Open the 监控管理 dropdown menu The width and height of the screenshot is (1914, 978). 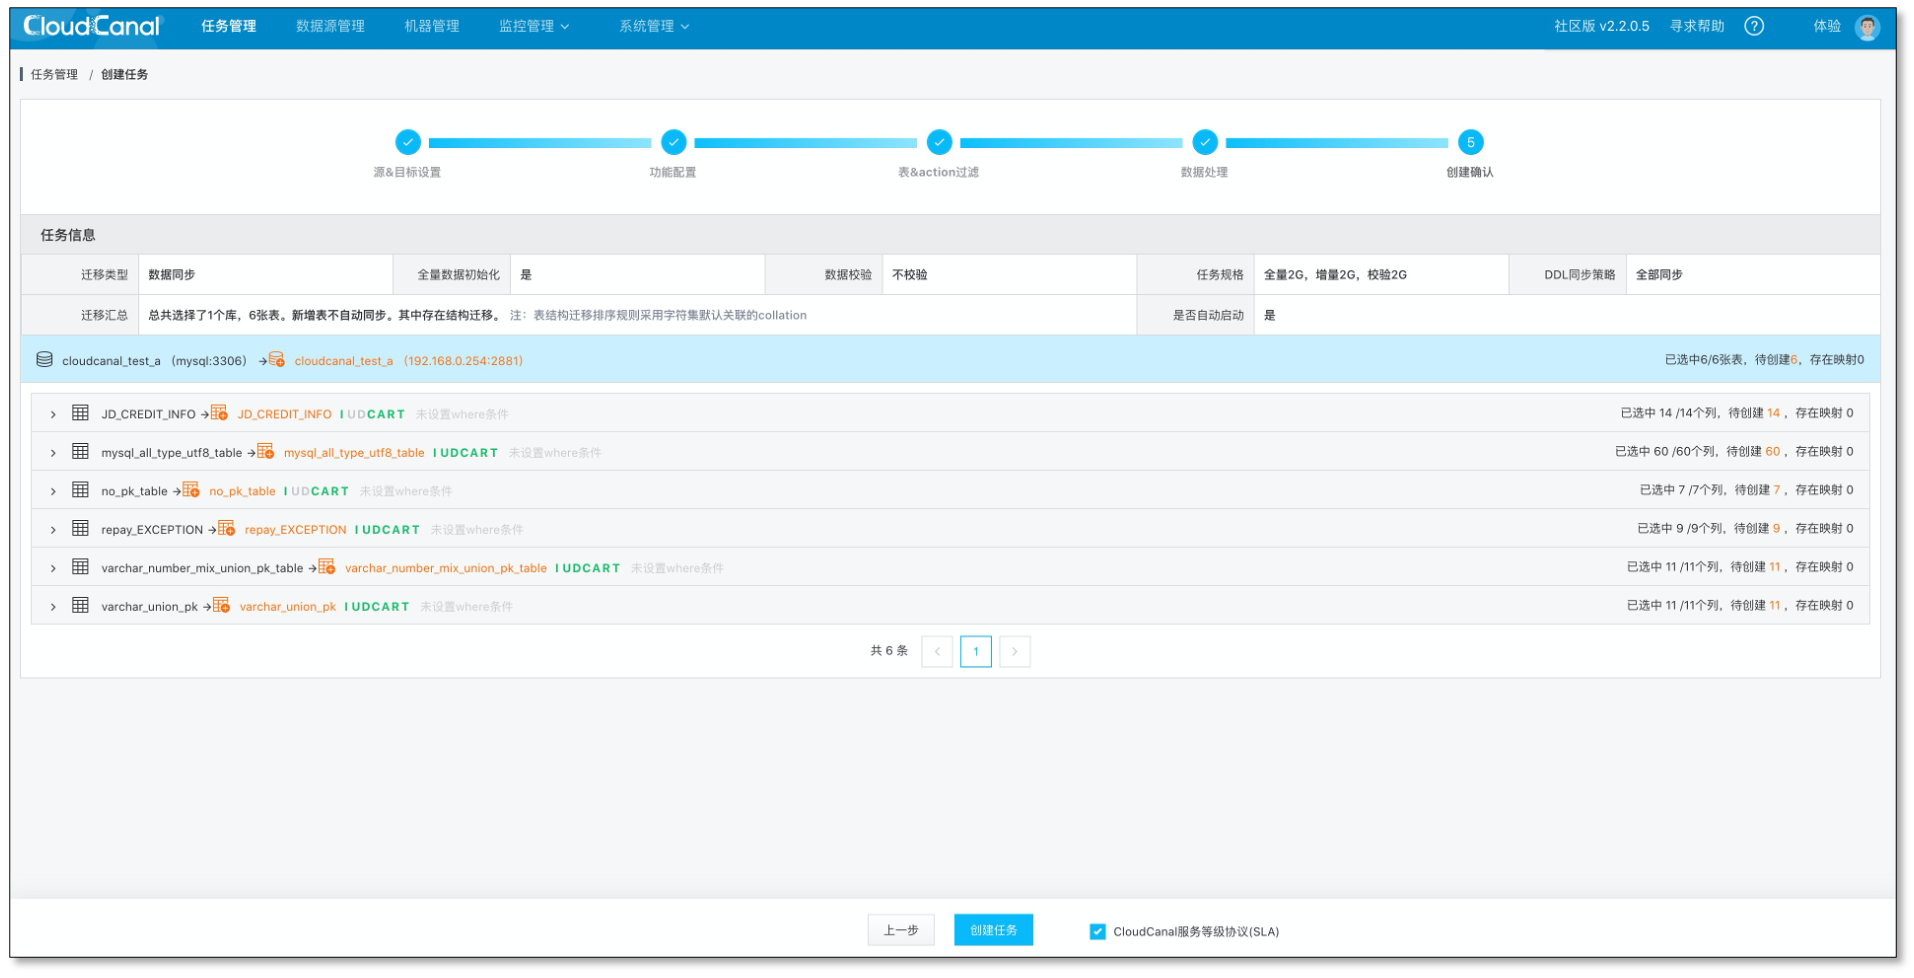(x=533, y=26)
